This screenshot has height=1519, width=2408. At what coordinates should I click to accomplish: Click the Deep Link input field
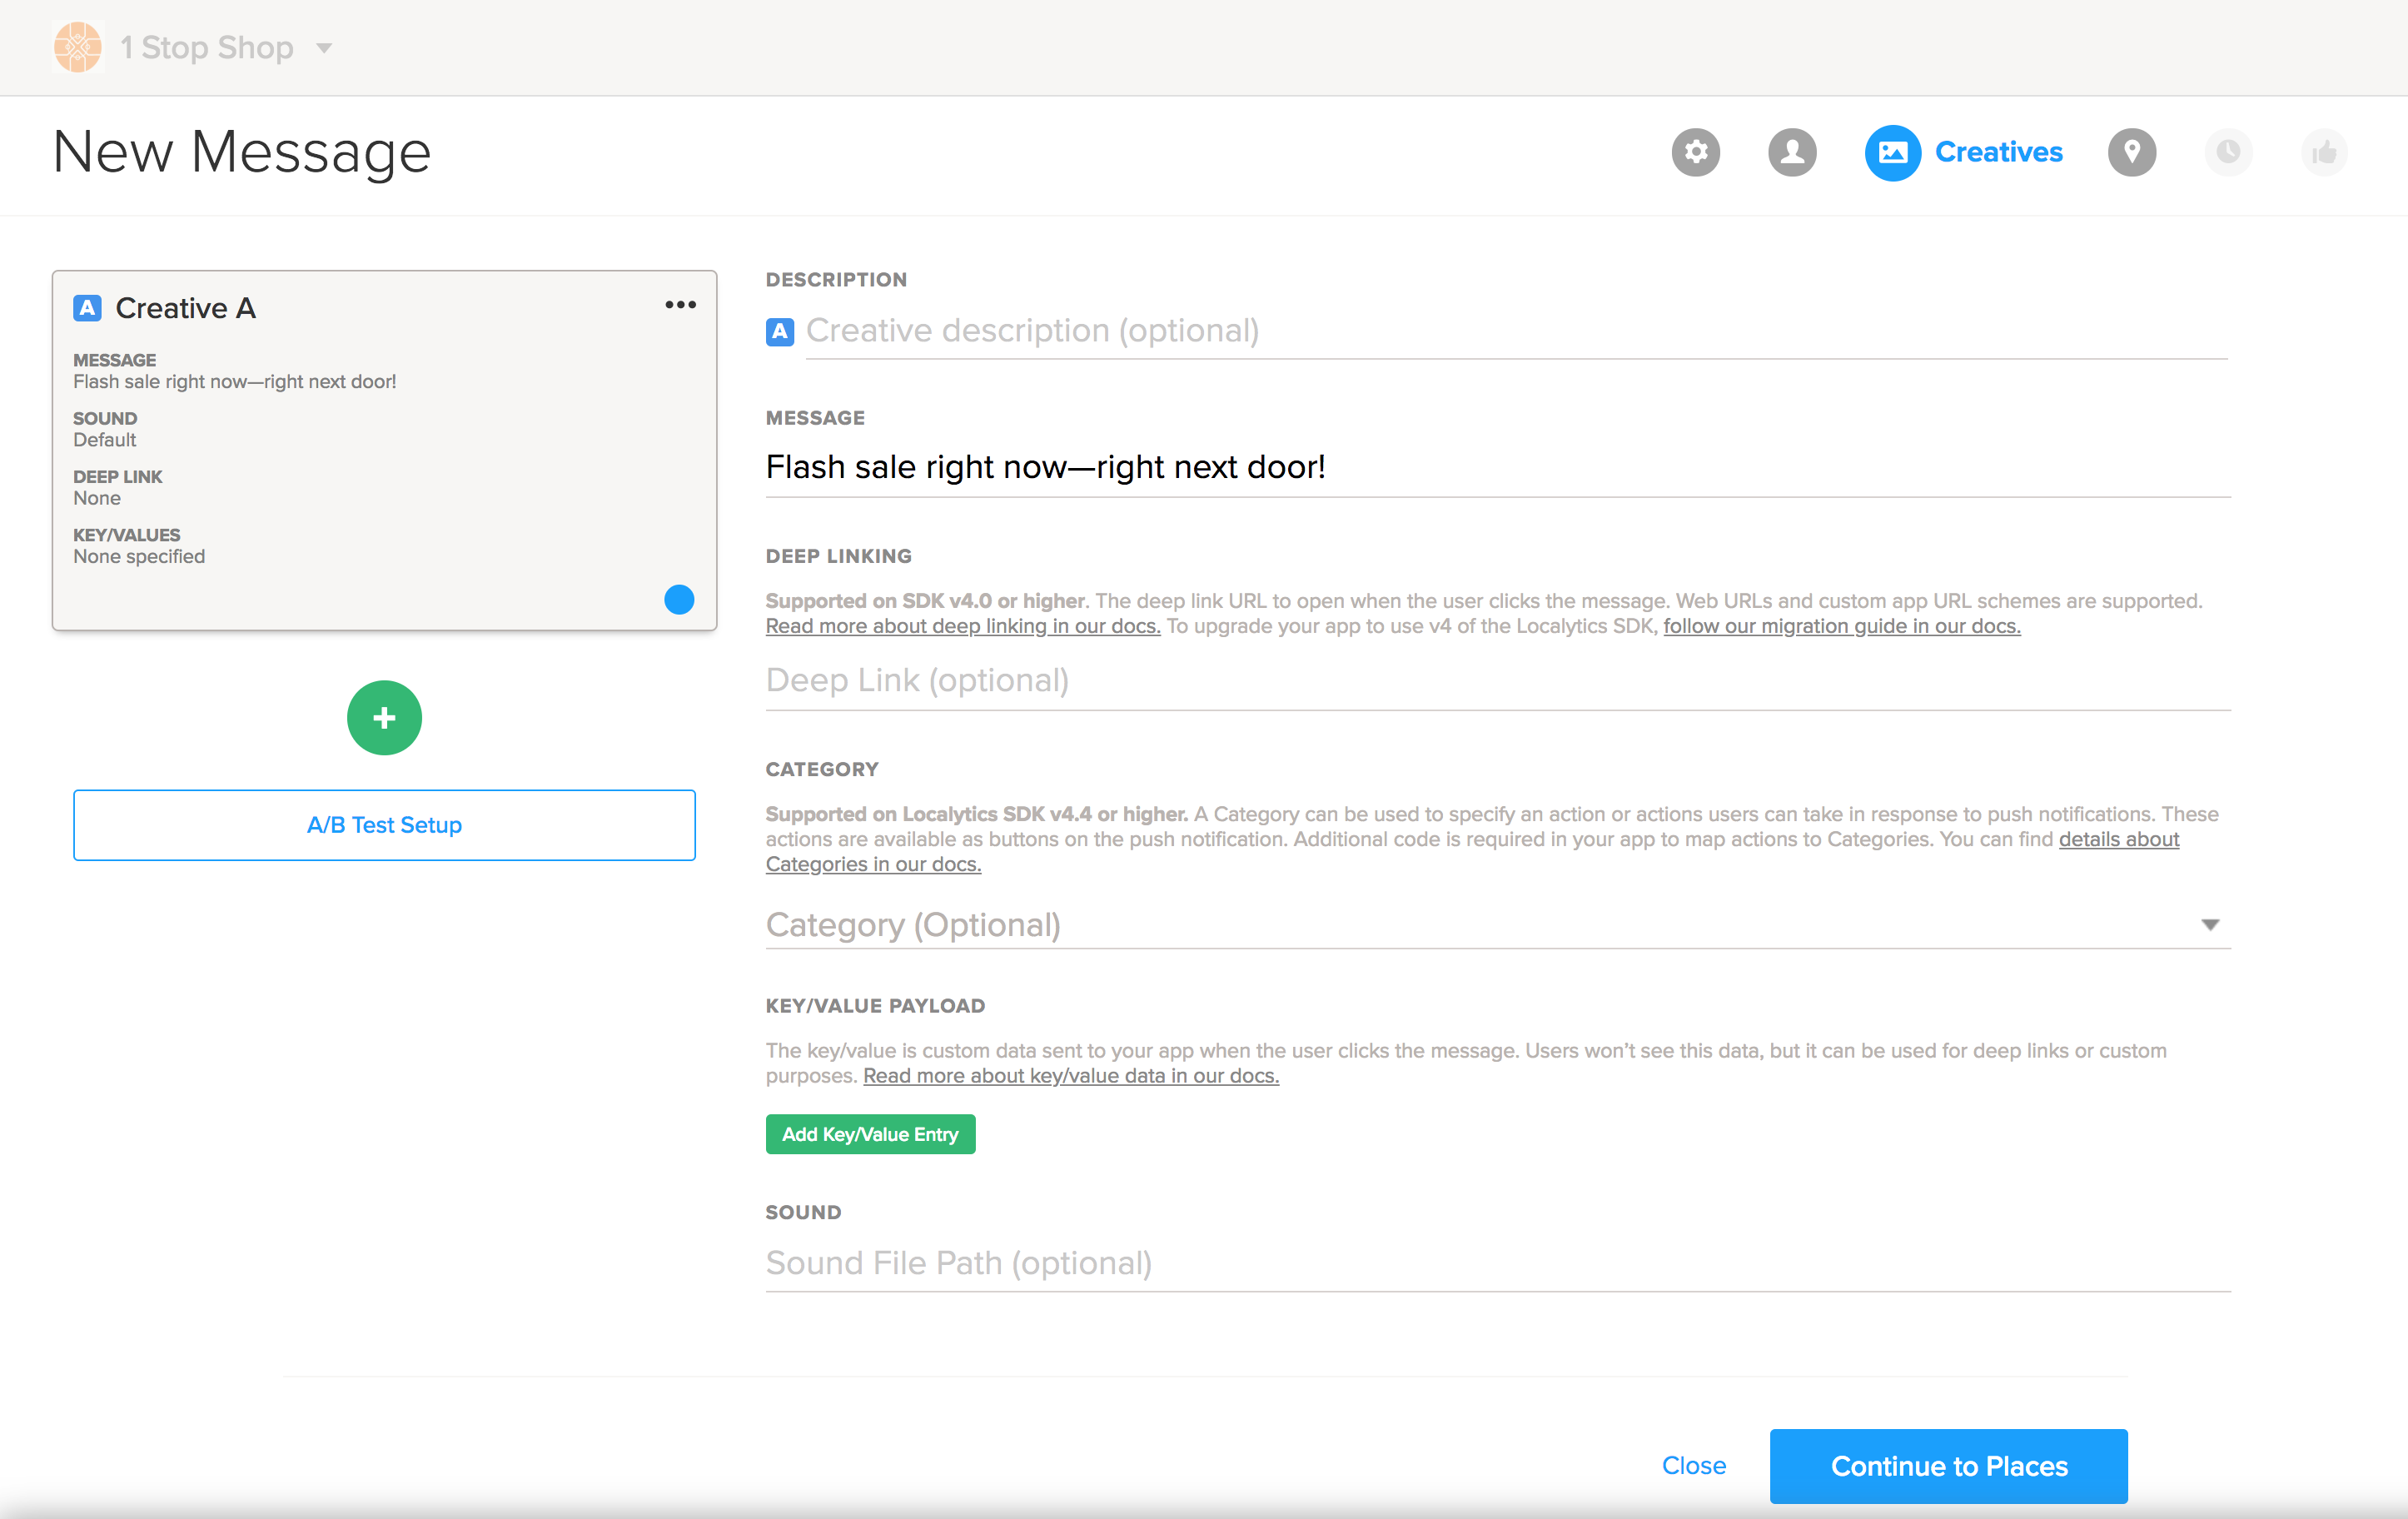tap(1497, 680)
